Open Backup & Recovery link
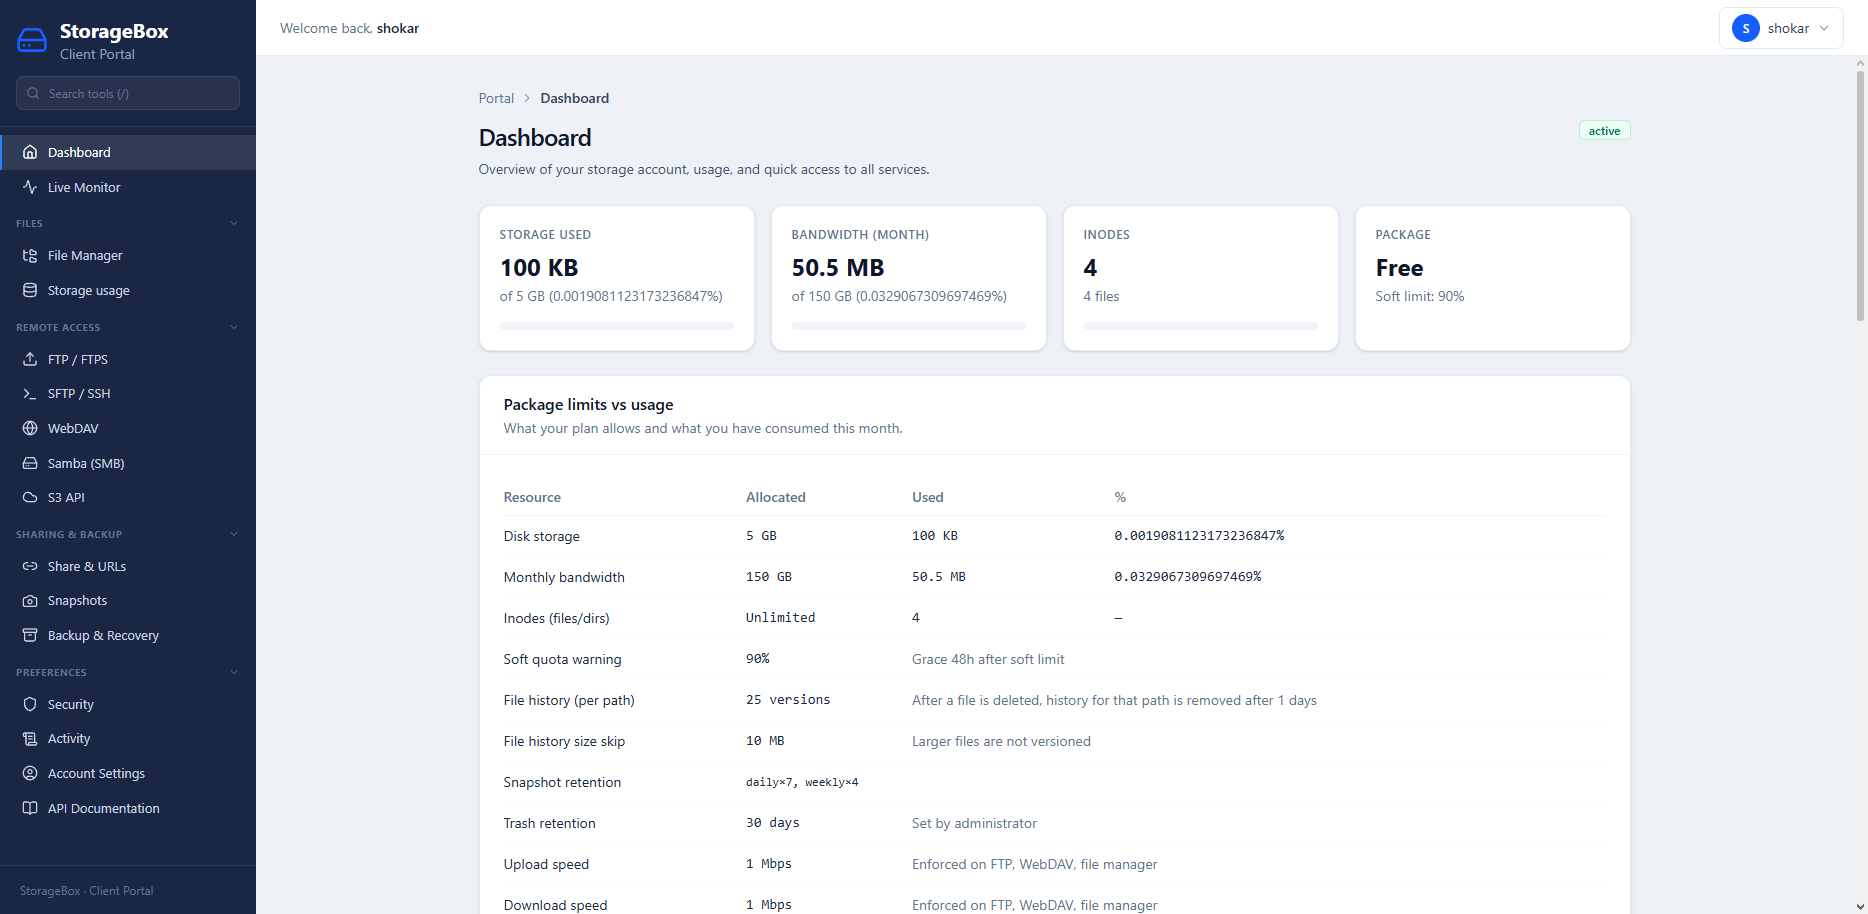The width and height of the screenshot is (1868, 914). pos(128,635)
